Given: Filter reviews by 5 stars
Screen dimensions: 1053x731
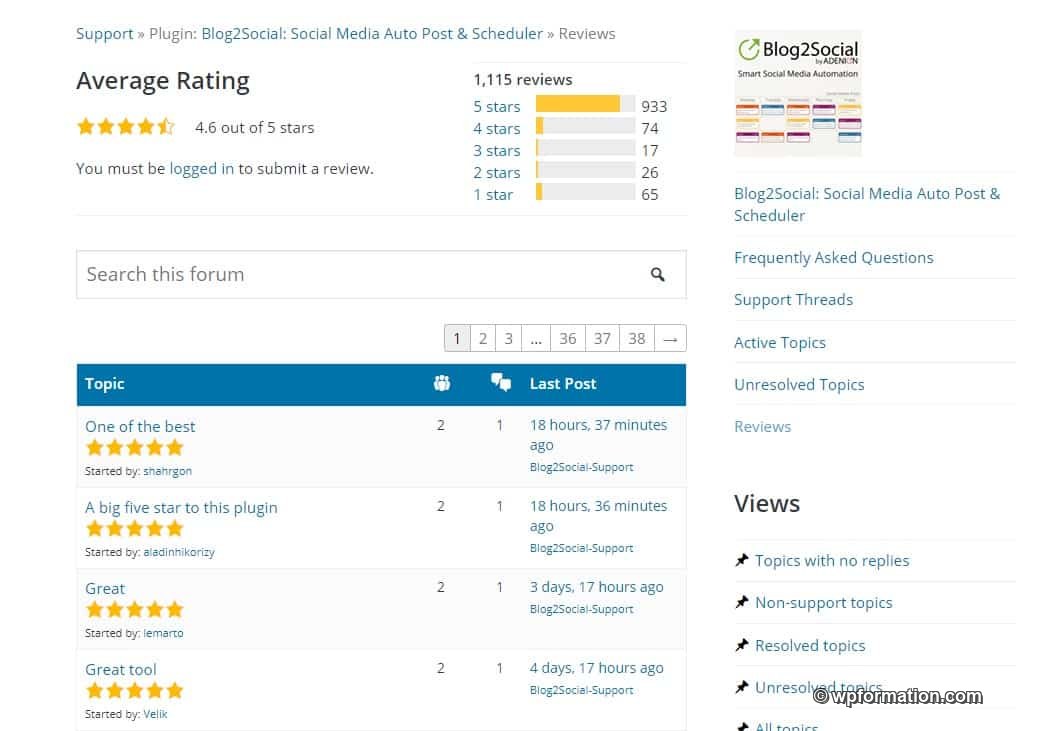Looking at the screenshot, I should coord(496,106).
